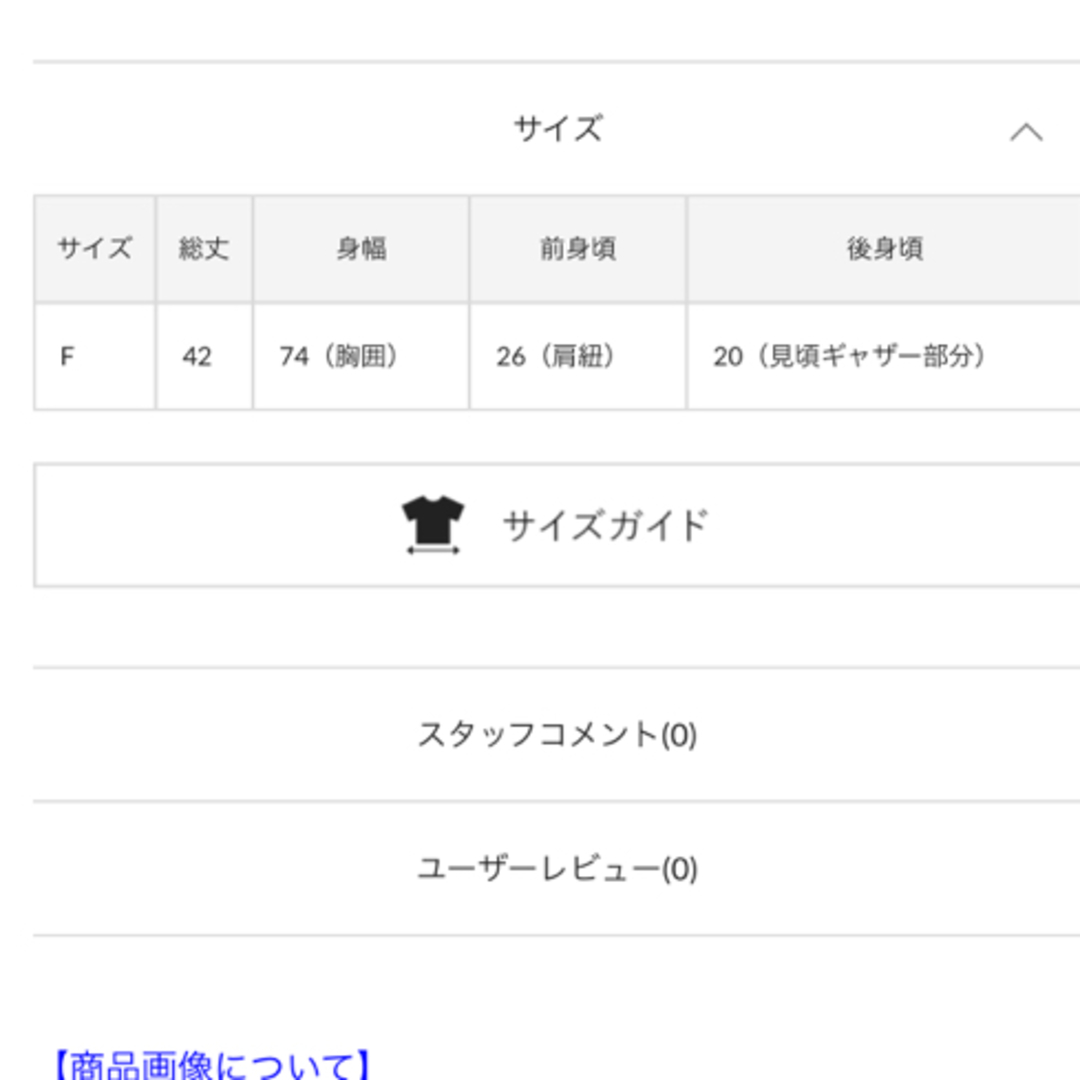Select the 後身頃 column header
The image size is (1080, 1080).
884,249
